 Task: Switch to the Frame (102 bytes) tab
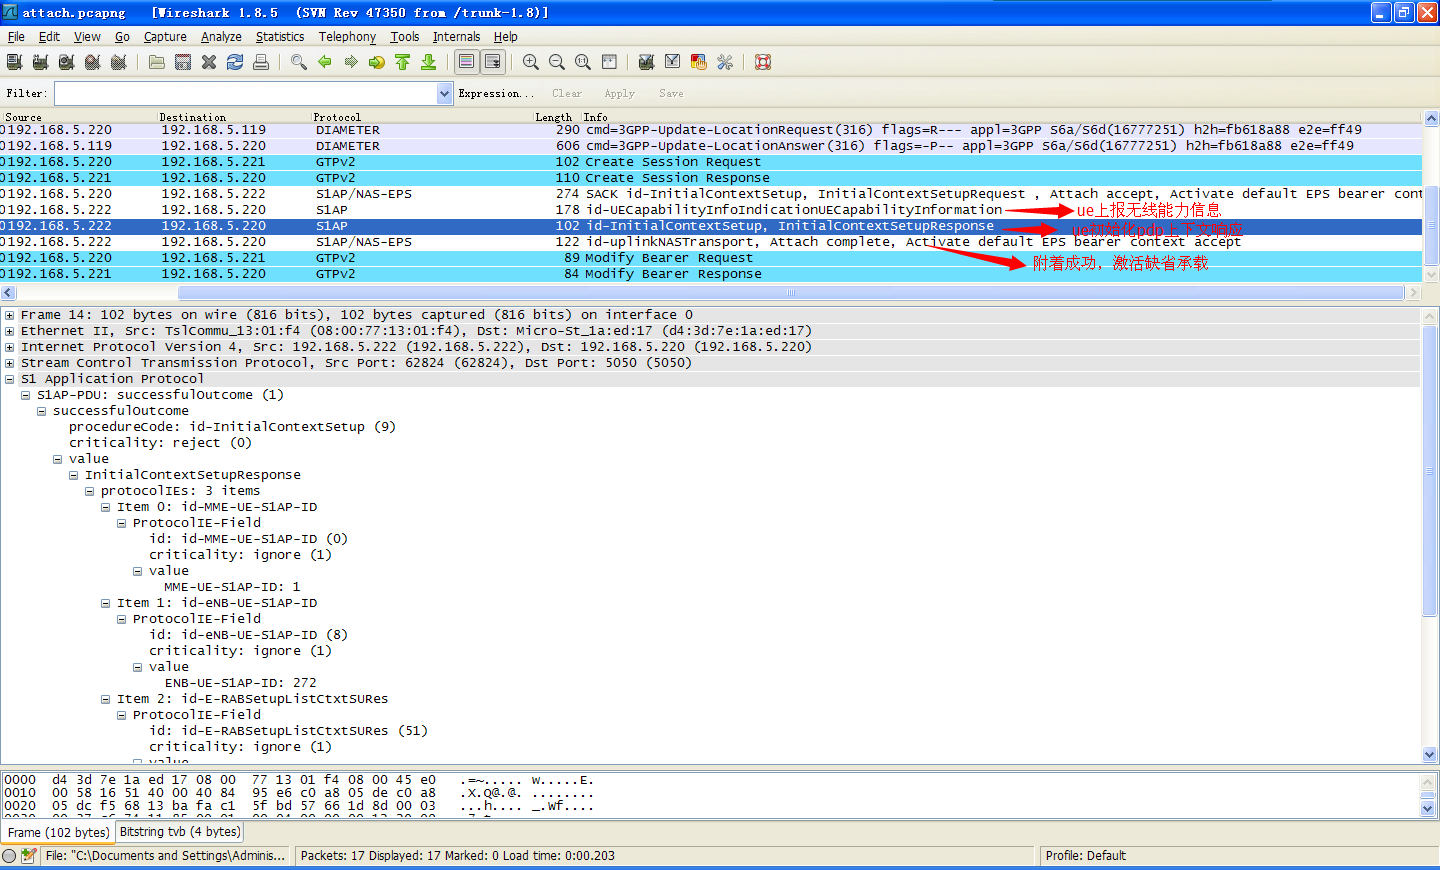pos(58,832)
